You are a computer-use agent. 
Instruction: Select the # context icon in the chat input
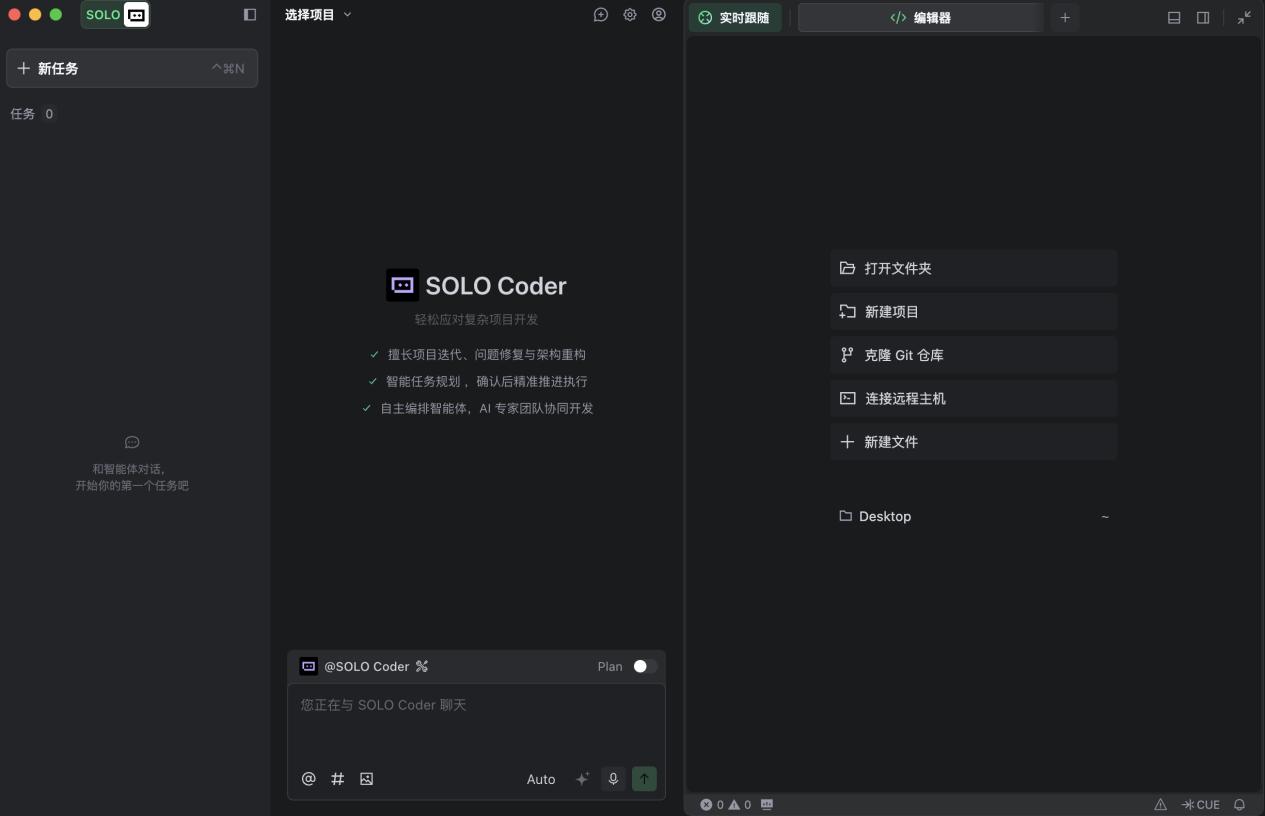click(x=337, y=779)
